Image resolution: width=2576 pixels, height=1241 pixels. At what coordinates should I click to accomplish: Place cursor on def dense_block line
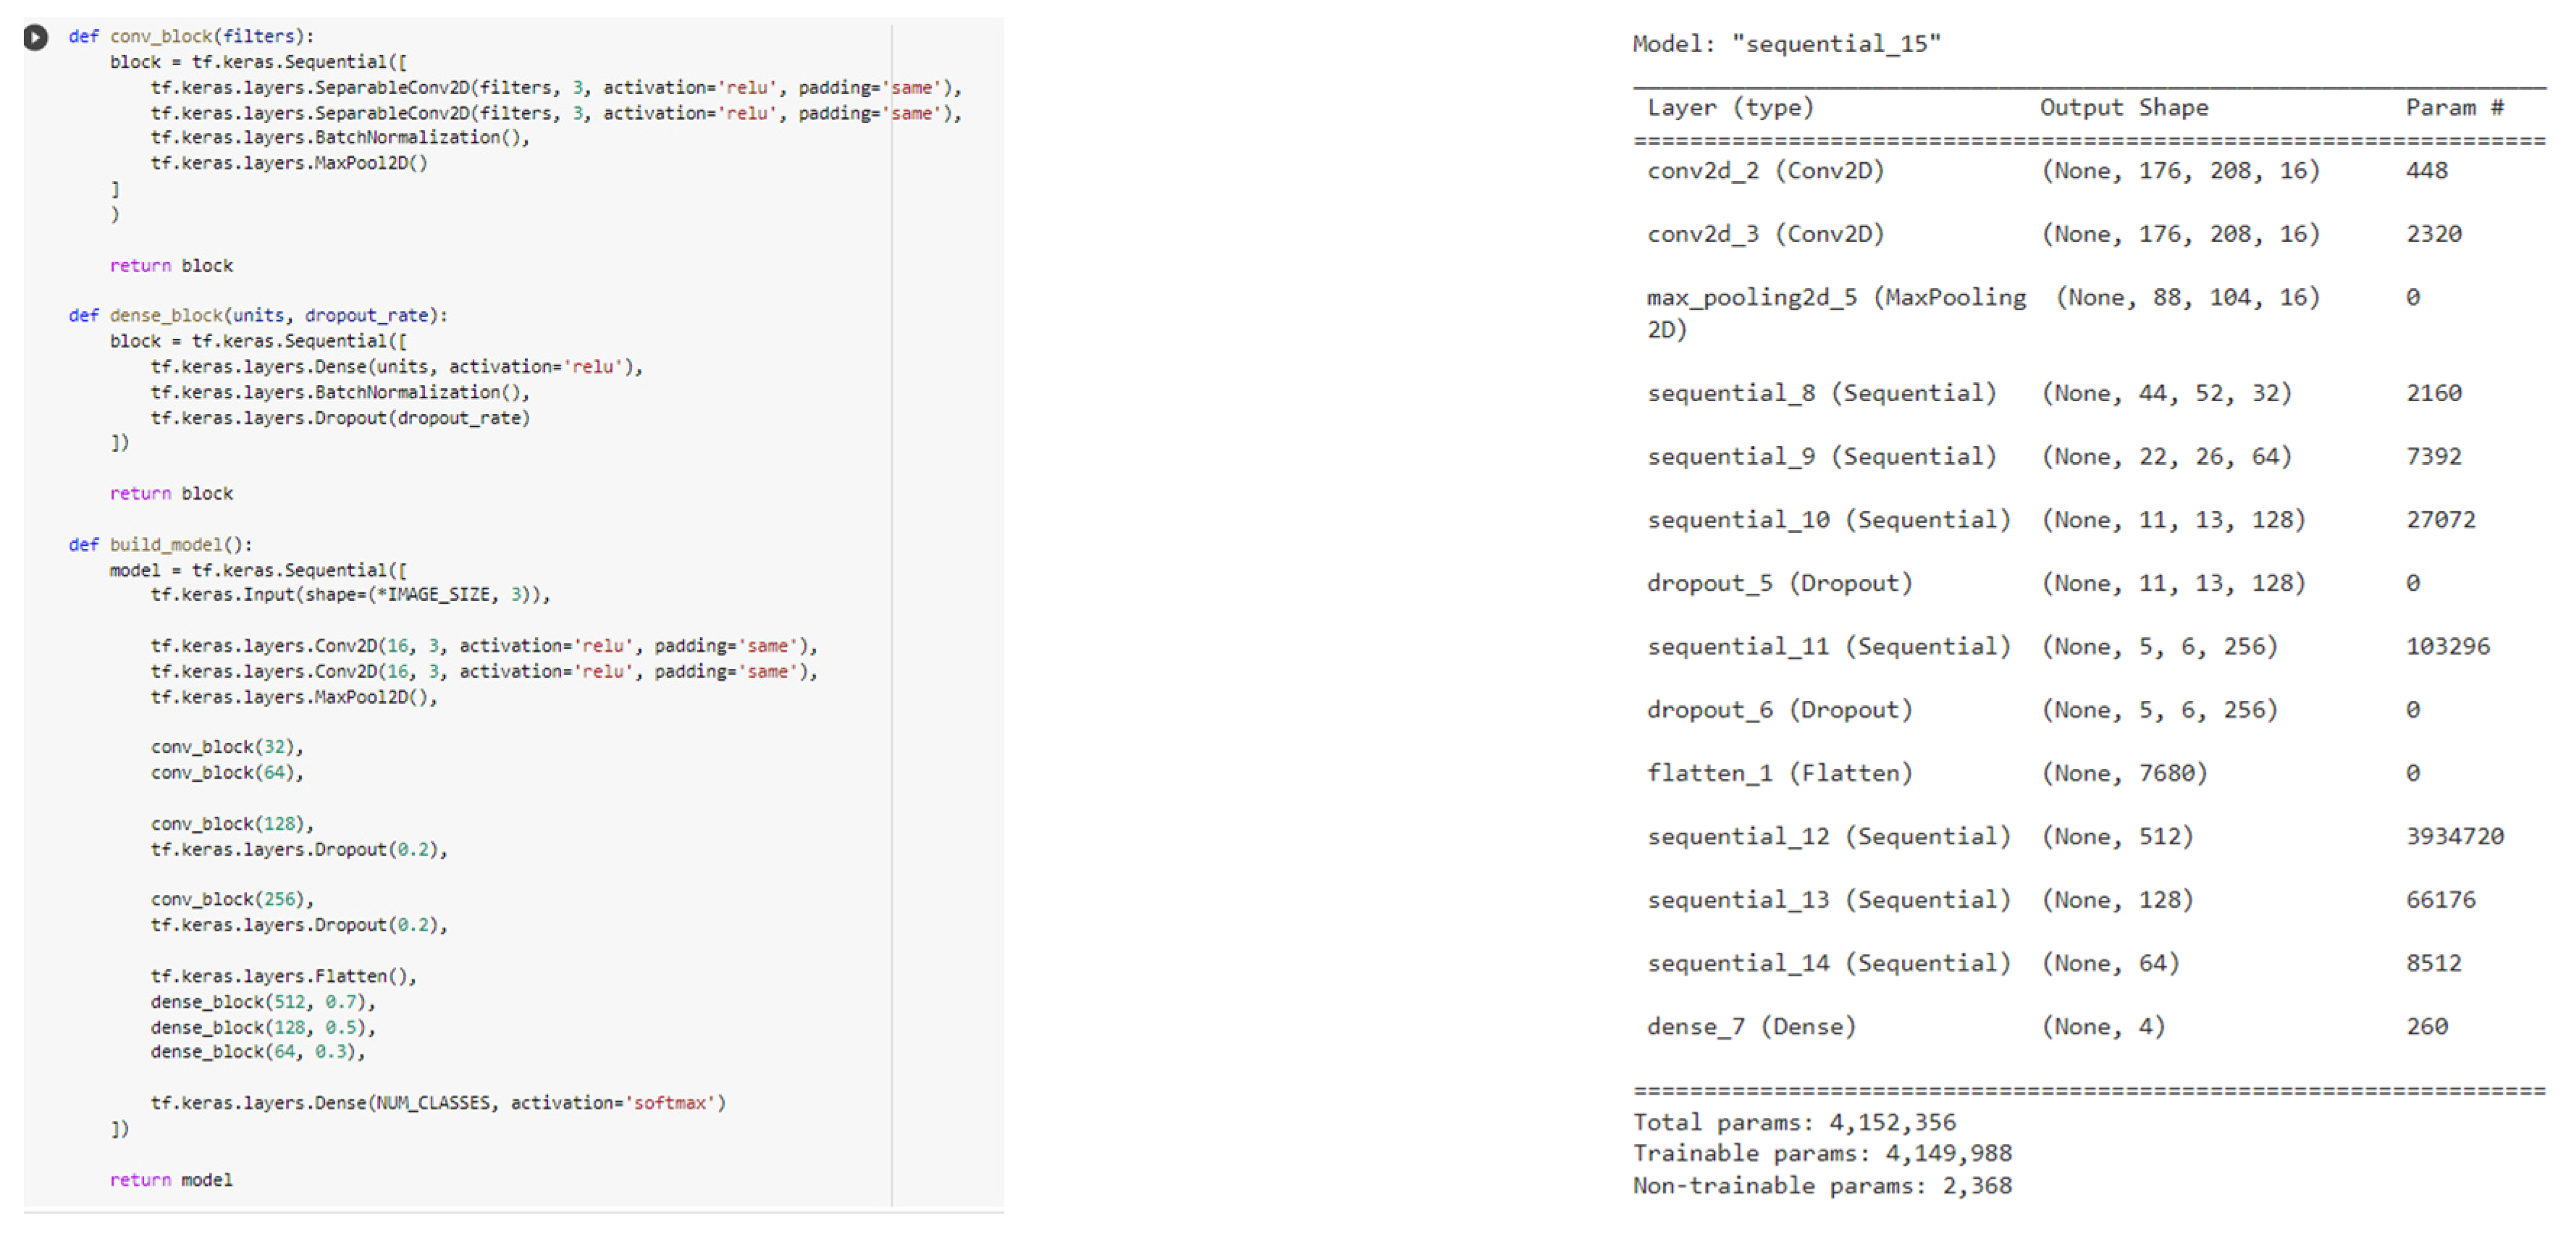pyautogui.click(x=257, y=315)
